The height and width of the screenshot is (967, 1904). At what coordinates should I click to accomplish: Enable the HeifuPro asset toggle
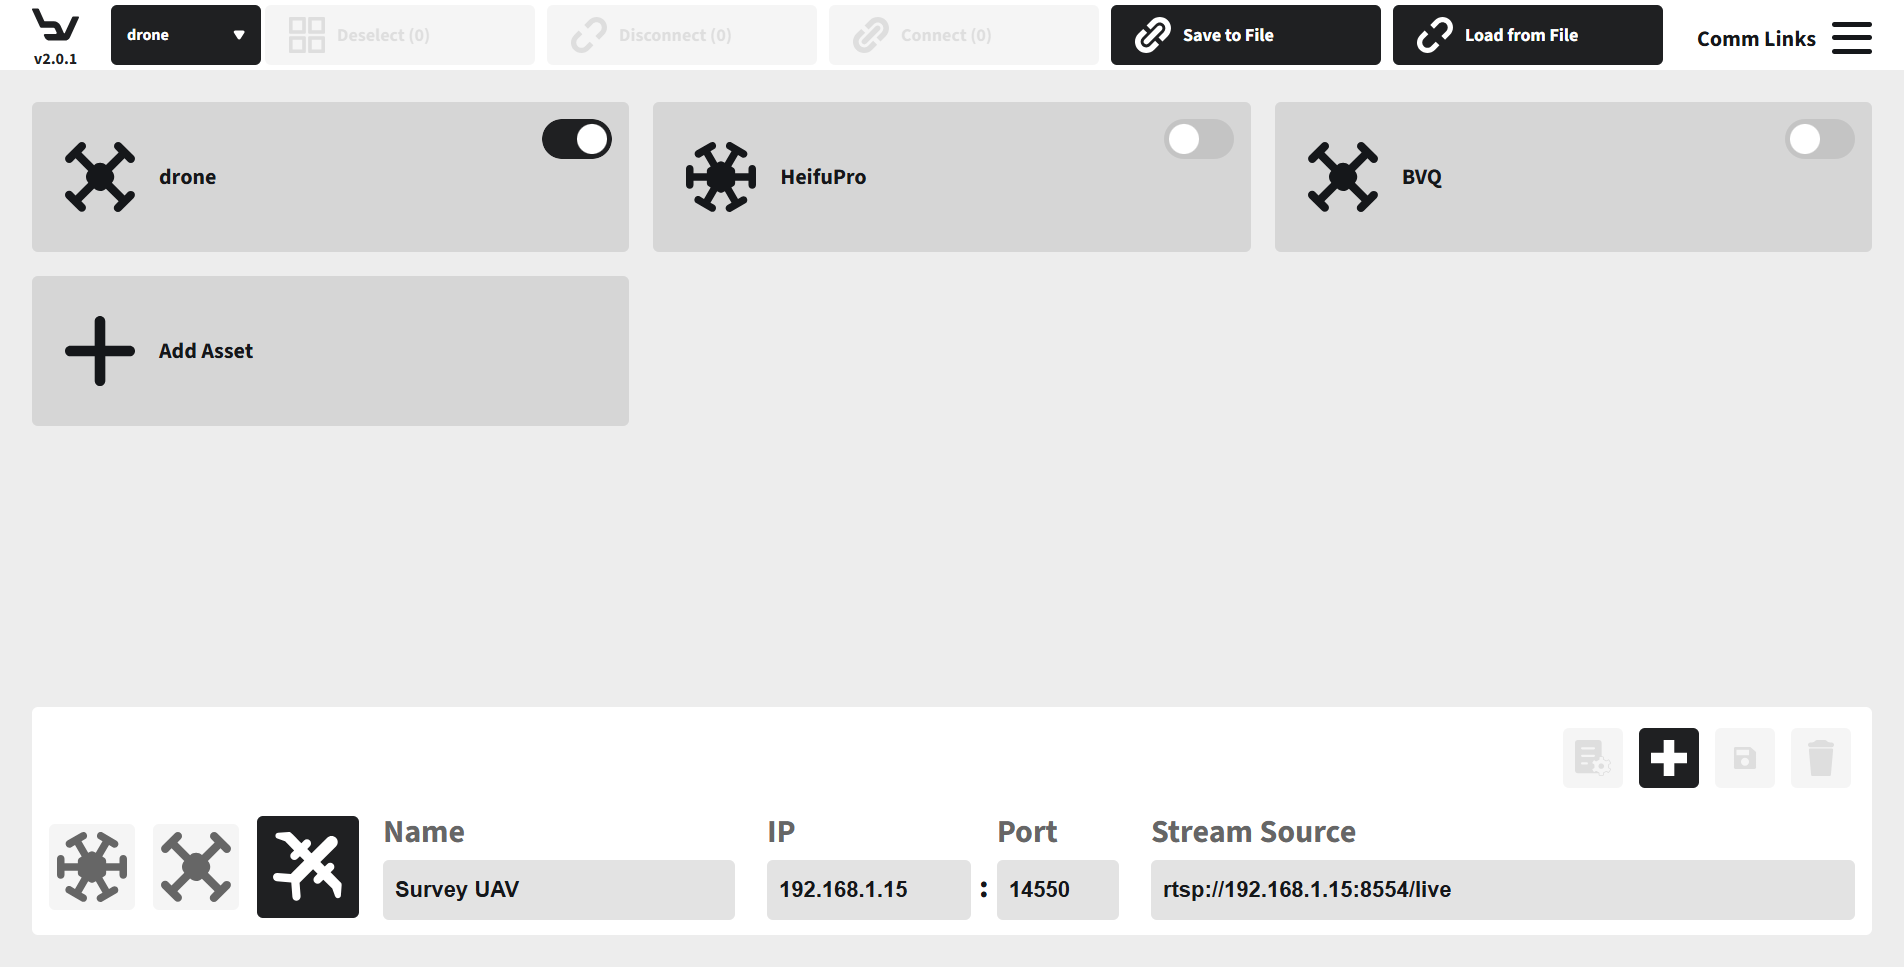click(1198, 139)
